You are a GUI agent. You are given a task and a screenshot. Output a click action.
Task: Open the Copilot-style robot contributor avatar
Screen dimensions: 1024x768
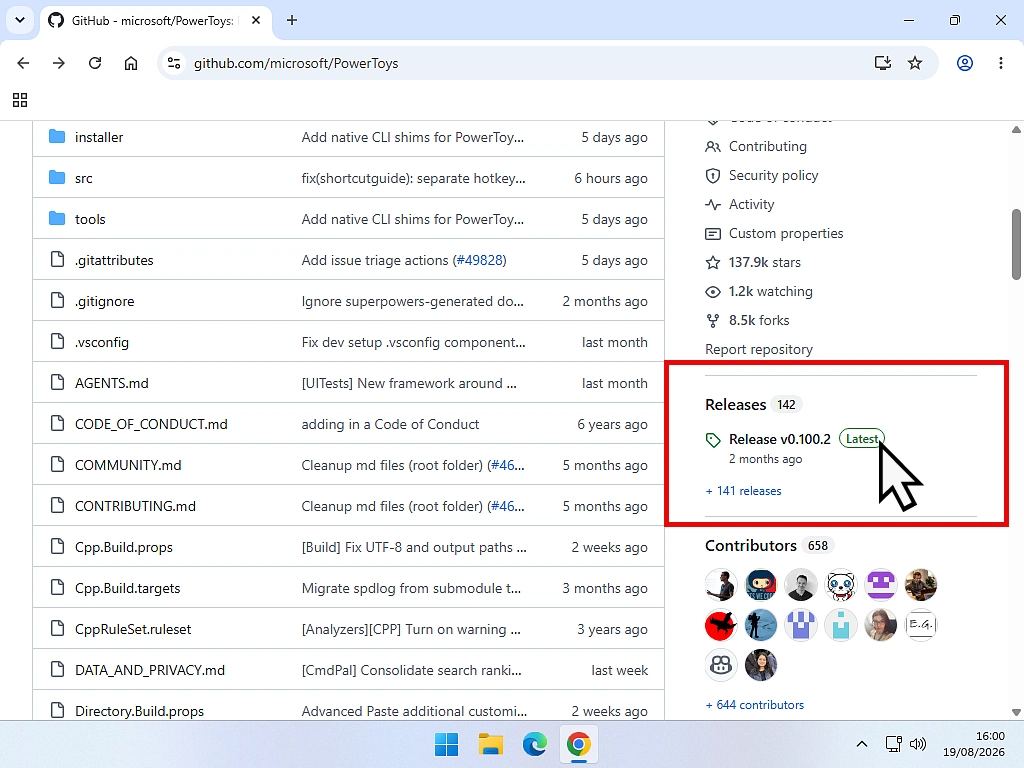[x=721, y=665]
